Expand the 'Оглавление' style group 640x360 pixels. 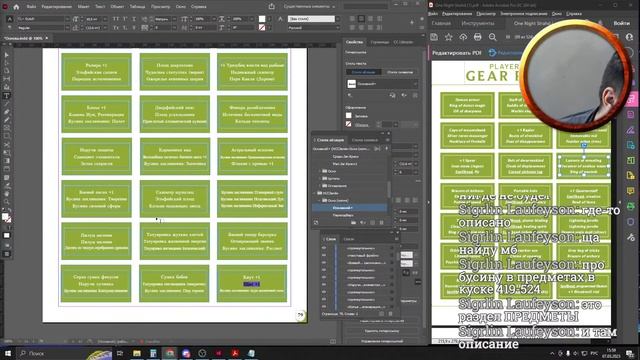320,186
